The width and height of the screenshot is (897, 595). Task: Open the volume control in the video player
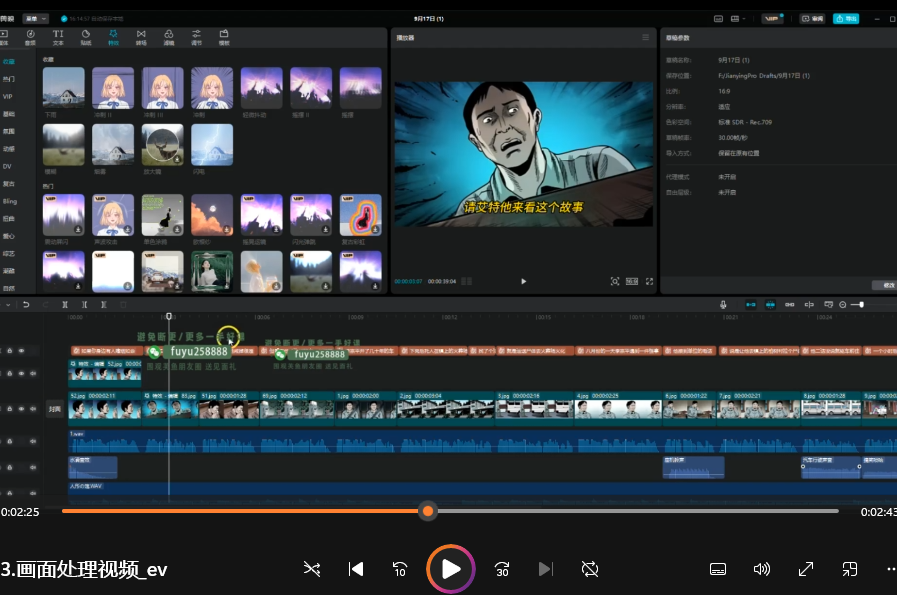[x=761, y=569]
